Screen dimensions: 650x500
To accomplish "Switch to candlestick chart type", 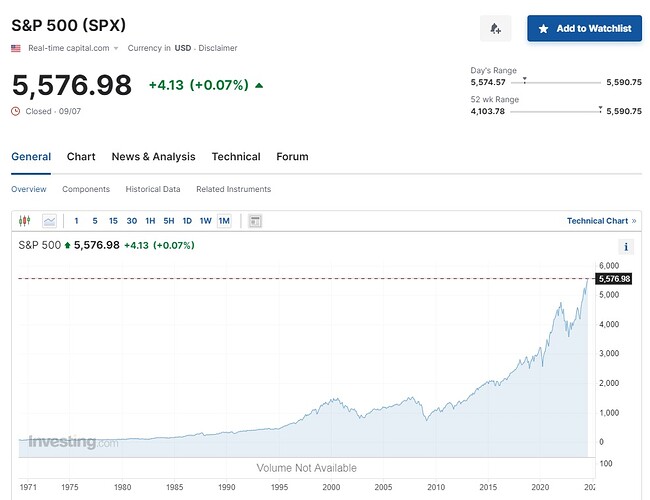I will pyautogui.click(x=24, y=221).
